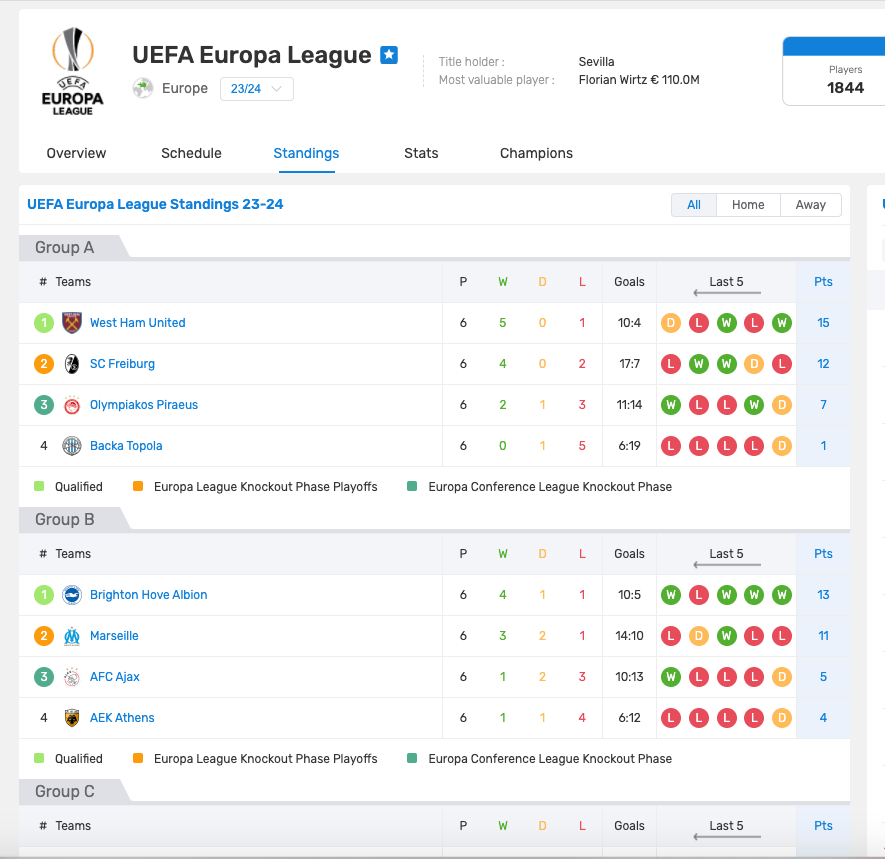Collapse the Group A section header

(65, 247)
